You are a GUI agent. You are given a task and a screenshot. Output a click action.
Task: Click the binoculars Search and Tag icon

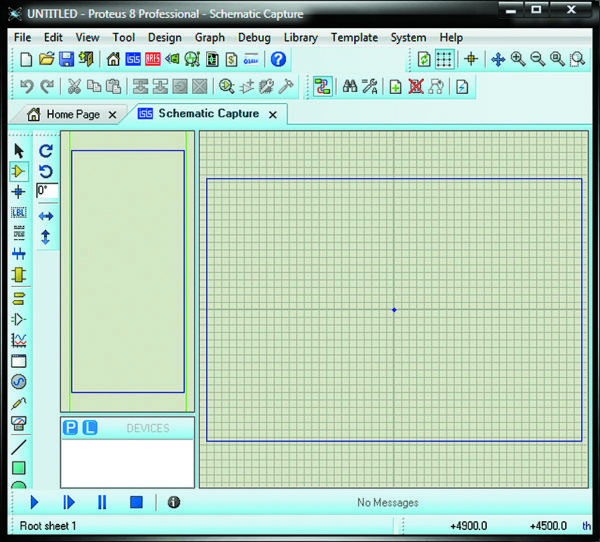[350, 87]
